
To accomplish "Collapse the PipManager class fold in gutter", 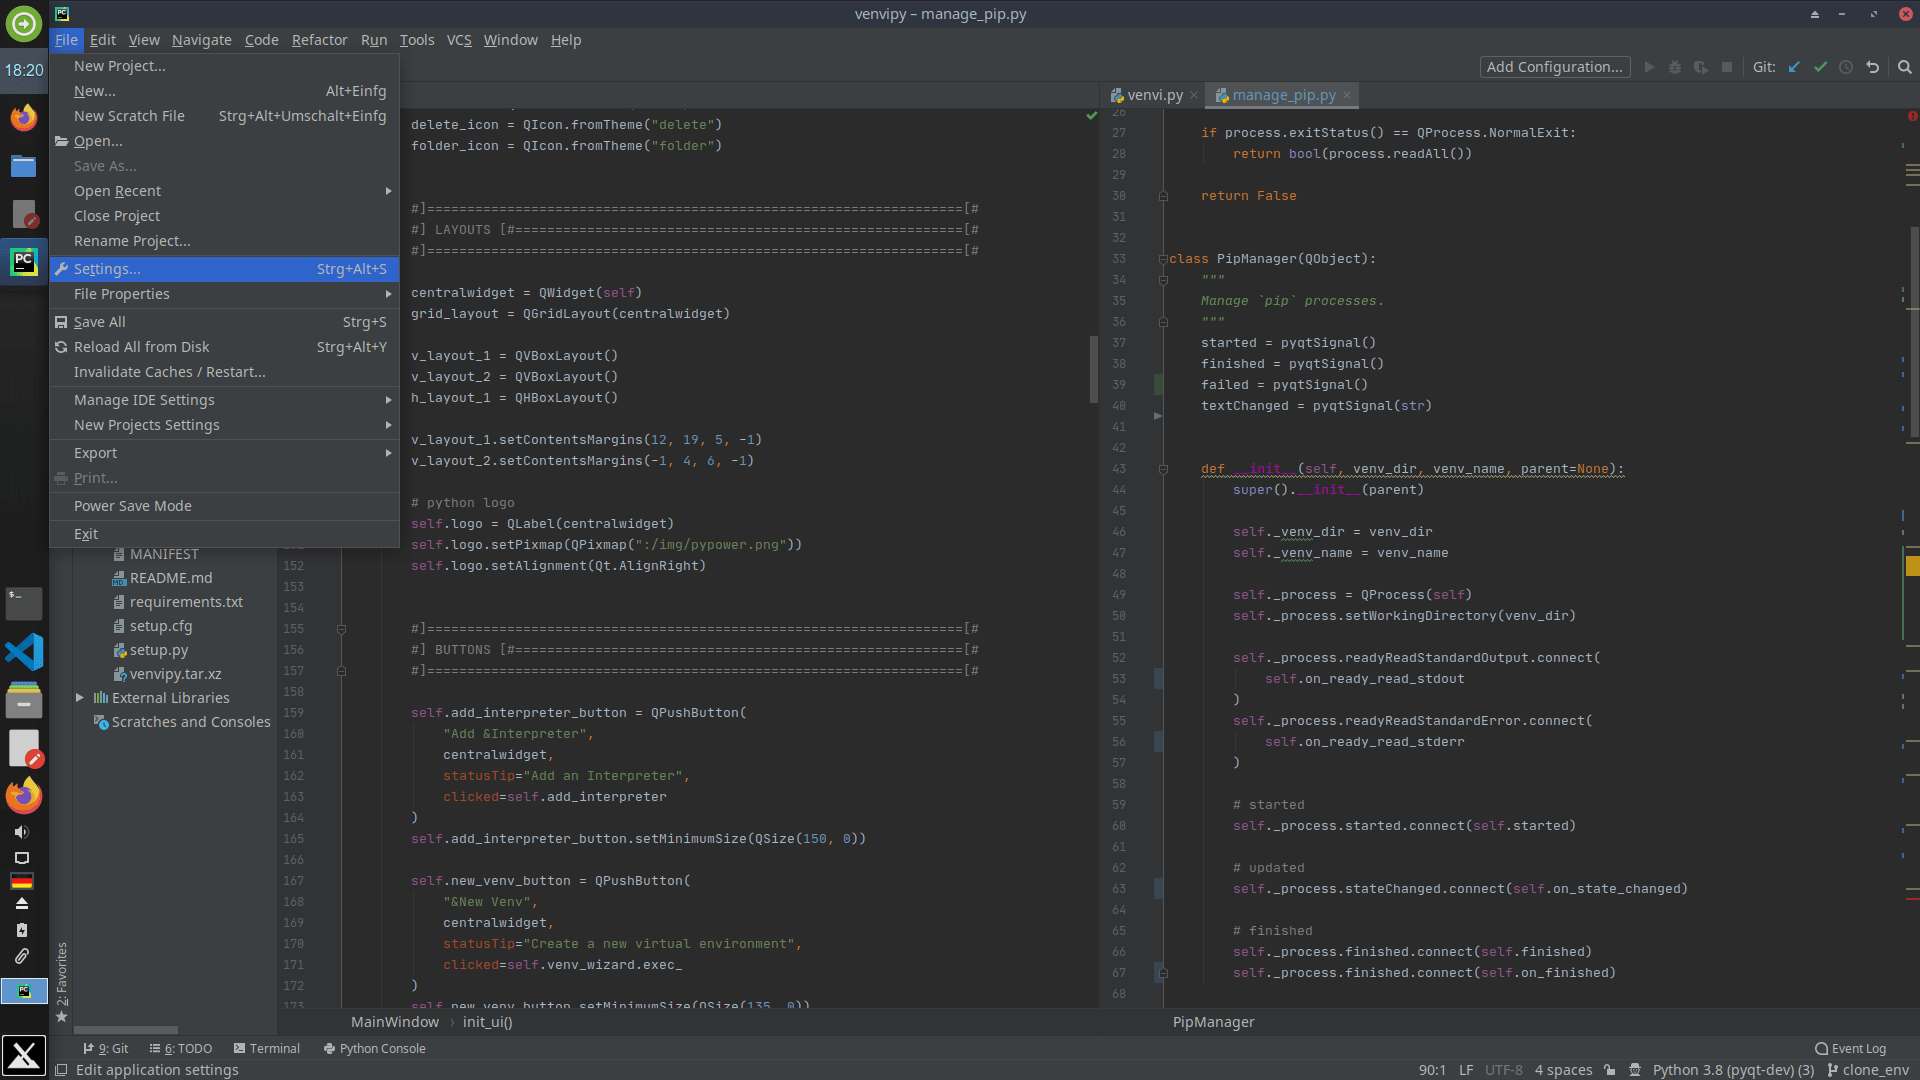I will (1163, 259).
